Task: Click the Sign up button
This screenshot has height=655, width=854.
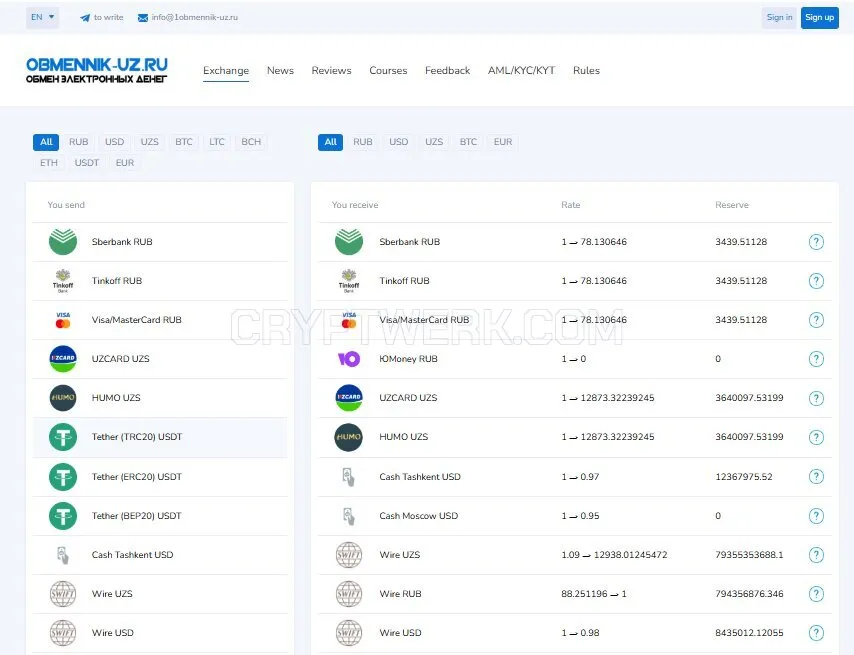Action: [820, 17]
